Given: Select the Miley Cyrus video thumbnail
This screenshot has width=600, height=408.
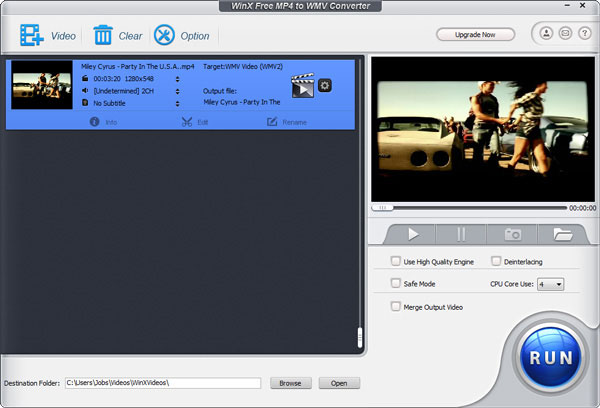Looking at the screenshot, I should click(42, 85).
